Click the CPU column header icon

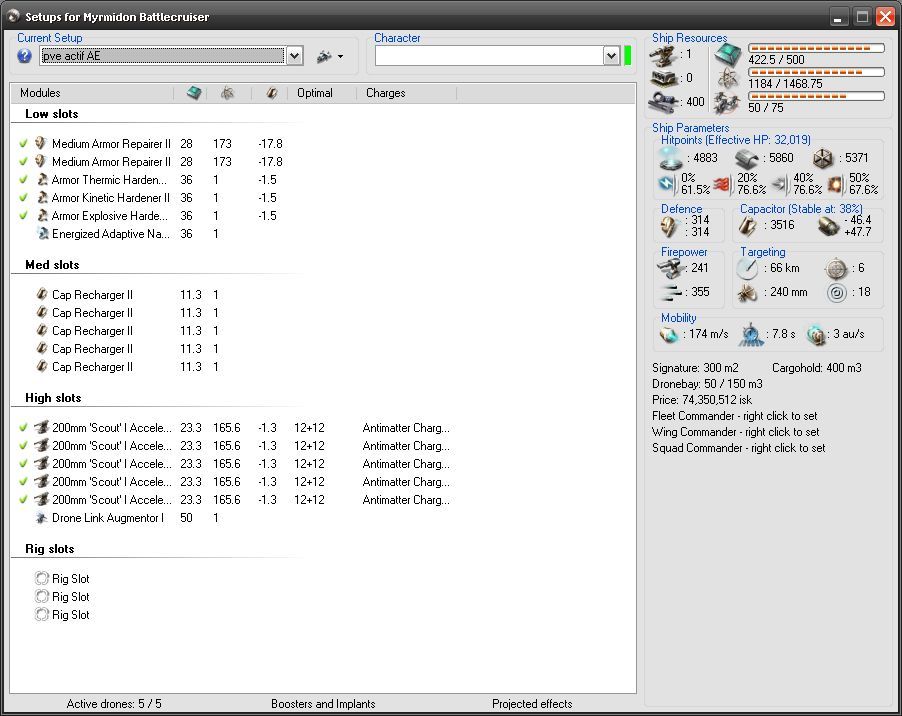(x=194, y=93)
